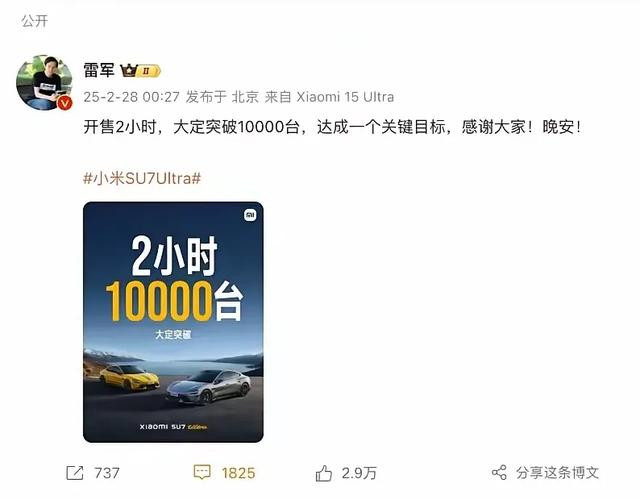
Task: Open comments via speech bubble icon
Action: (x=202, y=472)
